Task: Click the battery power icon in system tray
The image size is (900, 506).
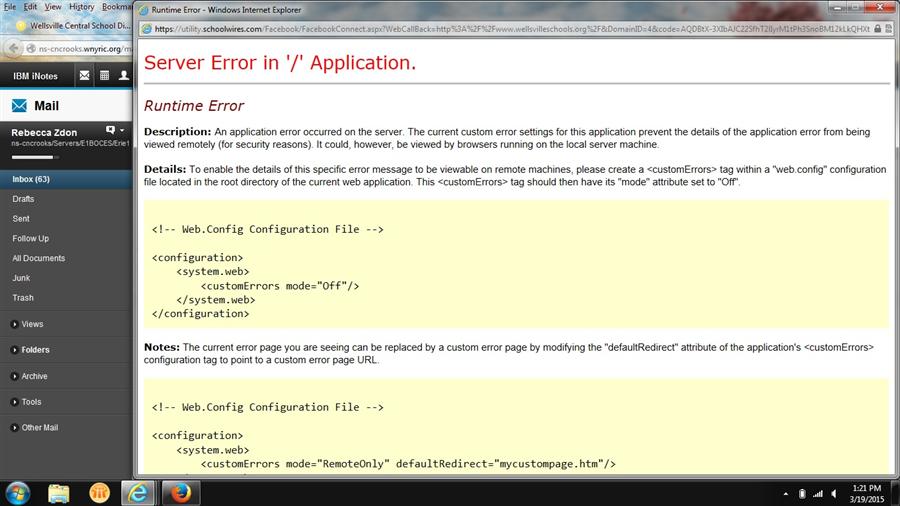Action: [802, 494]
